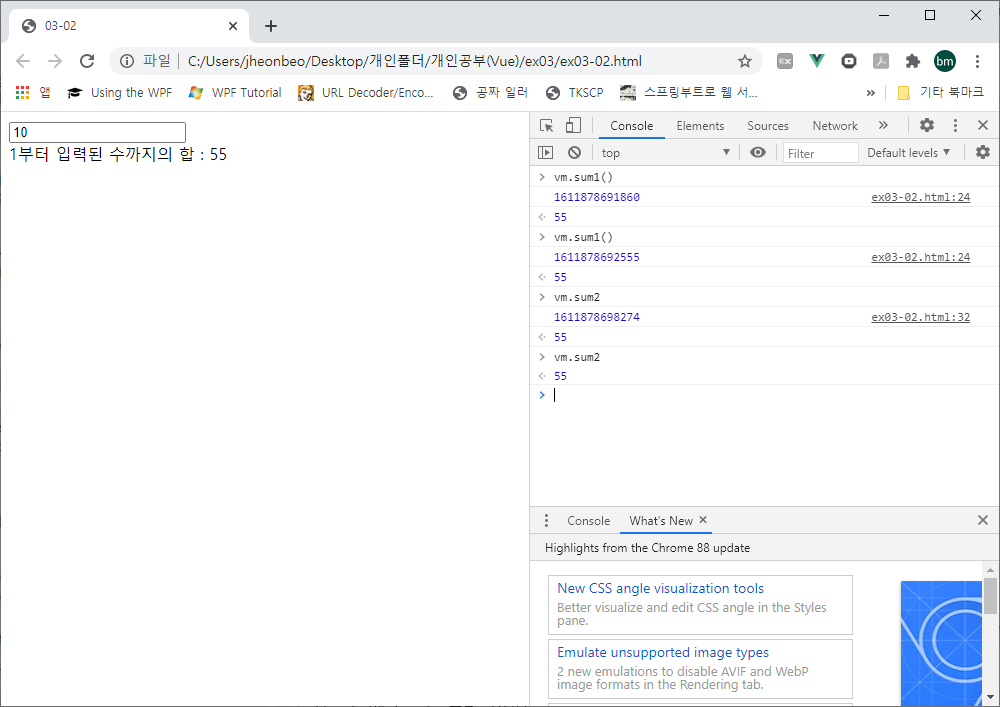This screenshot has height=707, width=1000.
Task: Open Emulate unsupported image types link
Action: pos(663,652)
